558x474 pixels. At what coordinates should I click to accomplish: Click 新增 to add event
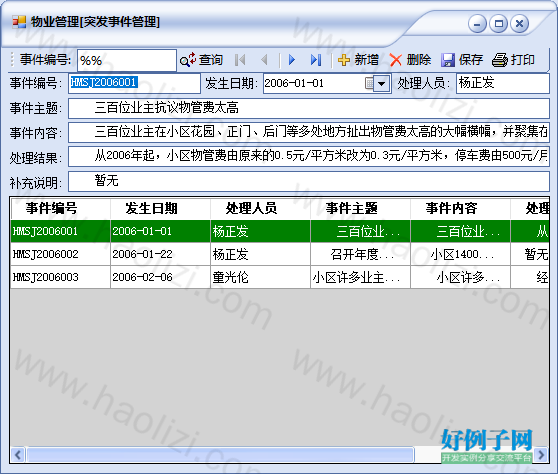358,60
